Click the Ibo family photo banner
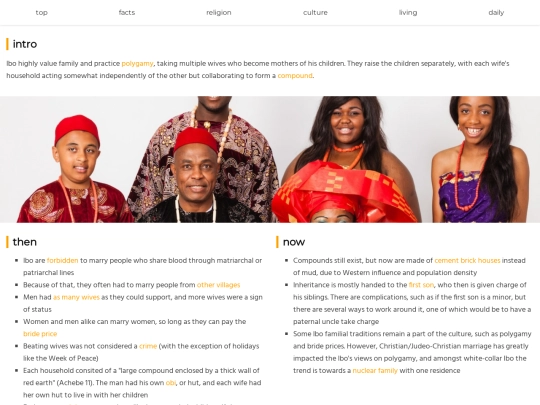The height and width of the screenshot is (405, 540). [270, 159]
